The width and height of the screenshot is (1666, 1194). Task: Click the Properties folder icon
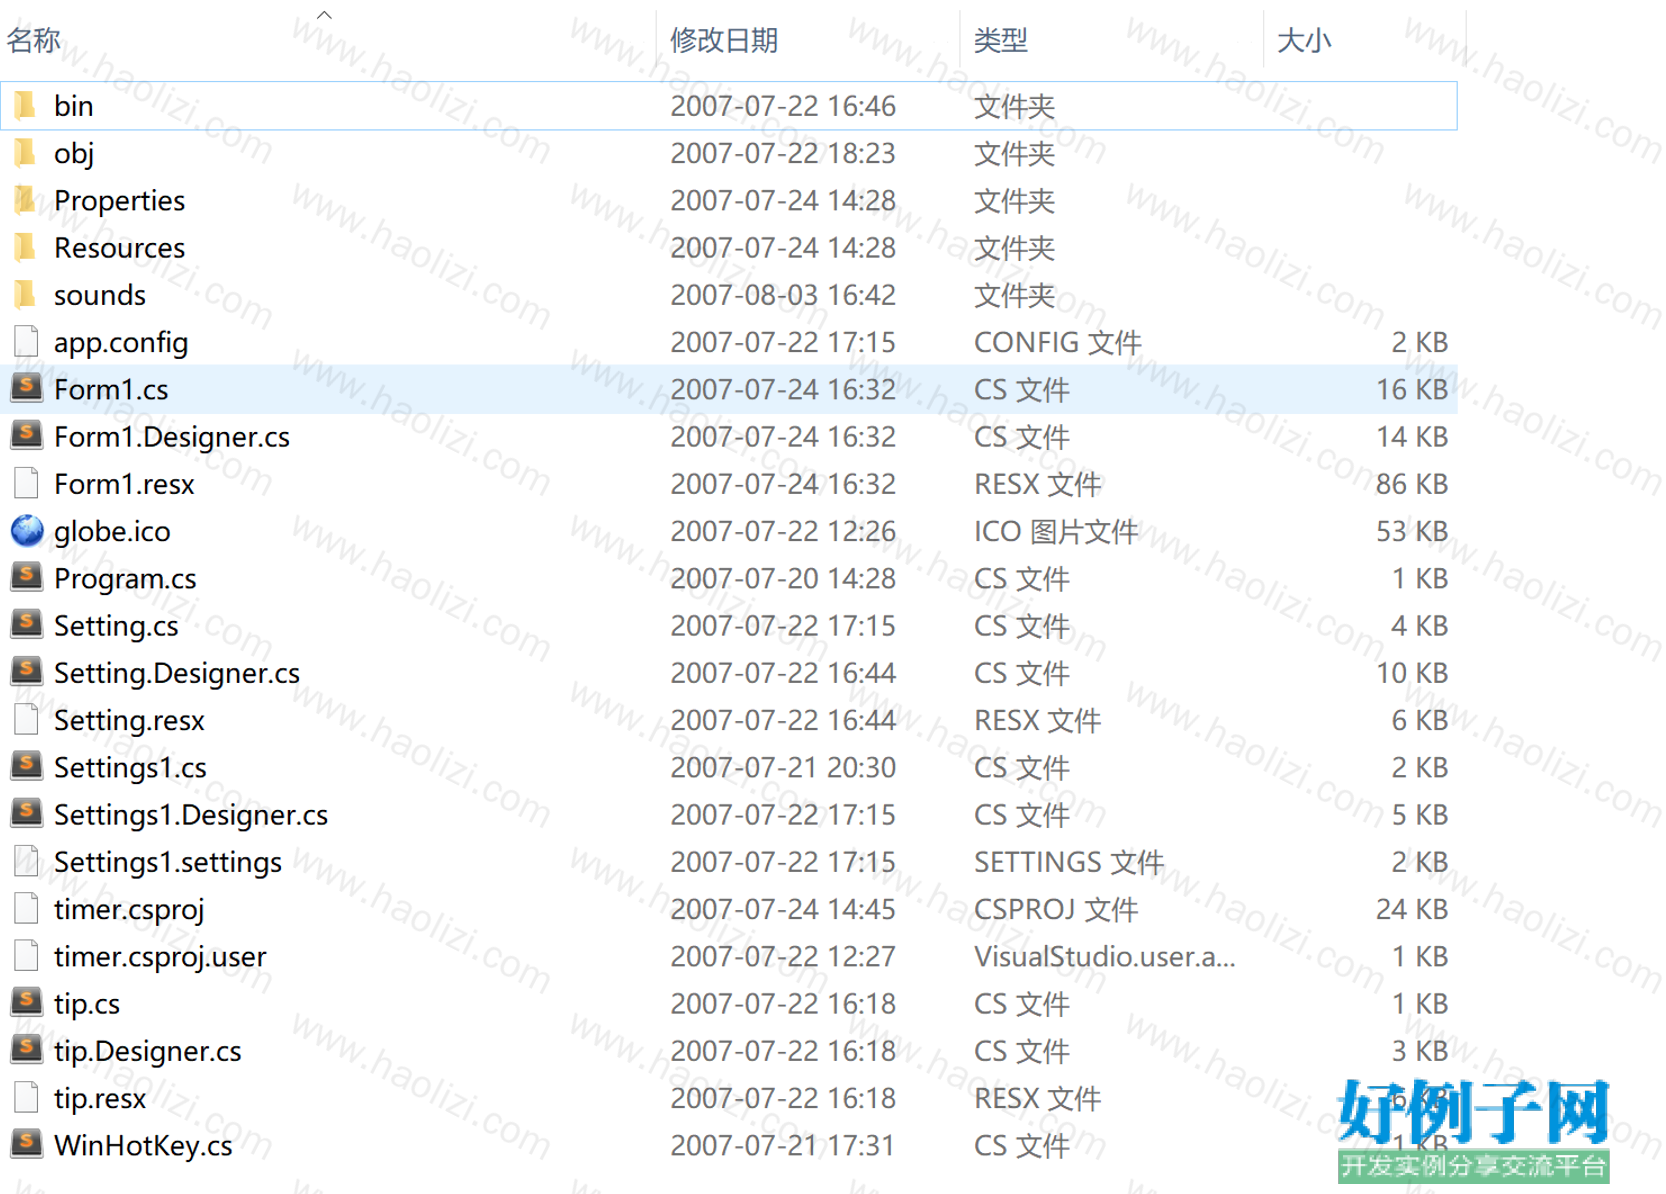point(26,200)
